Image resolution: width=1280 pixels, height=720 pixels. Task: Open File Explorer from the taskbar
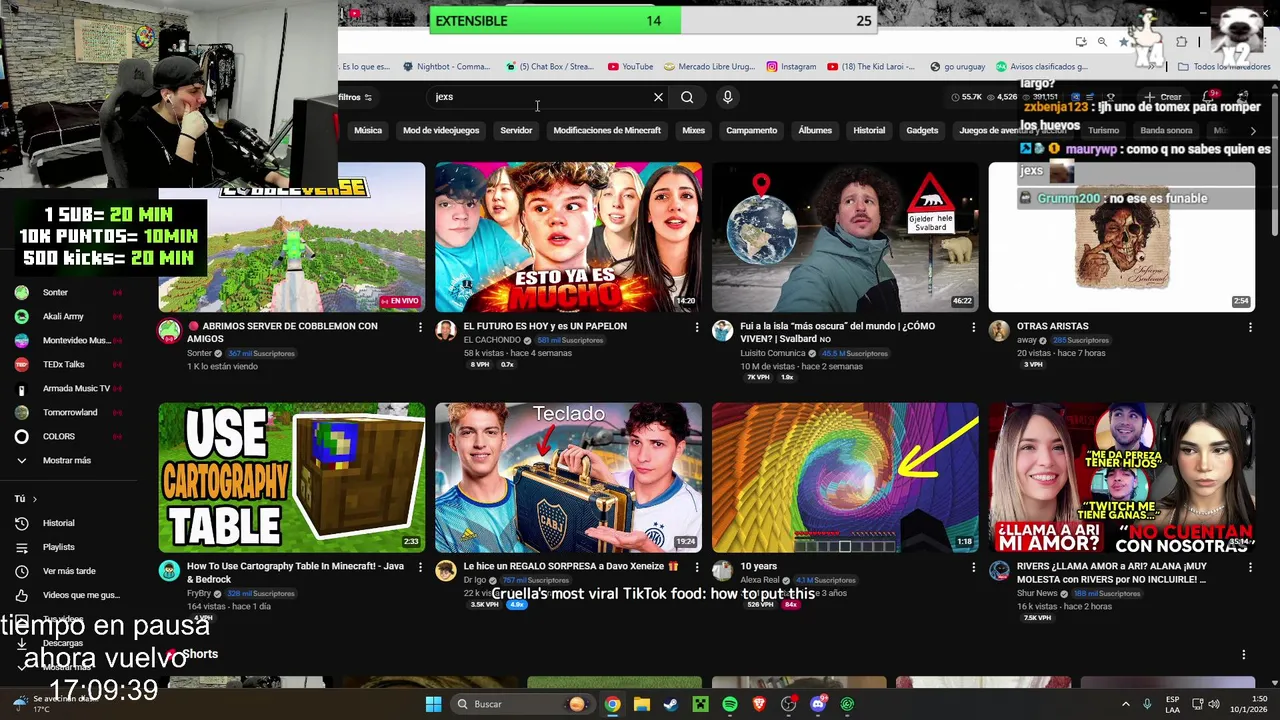641,704
